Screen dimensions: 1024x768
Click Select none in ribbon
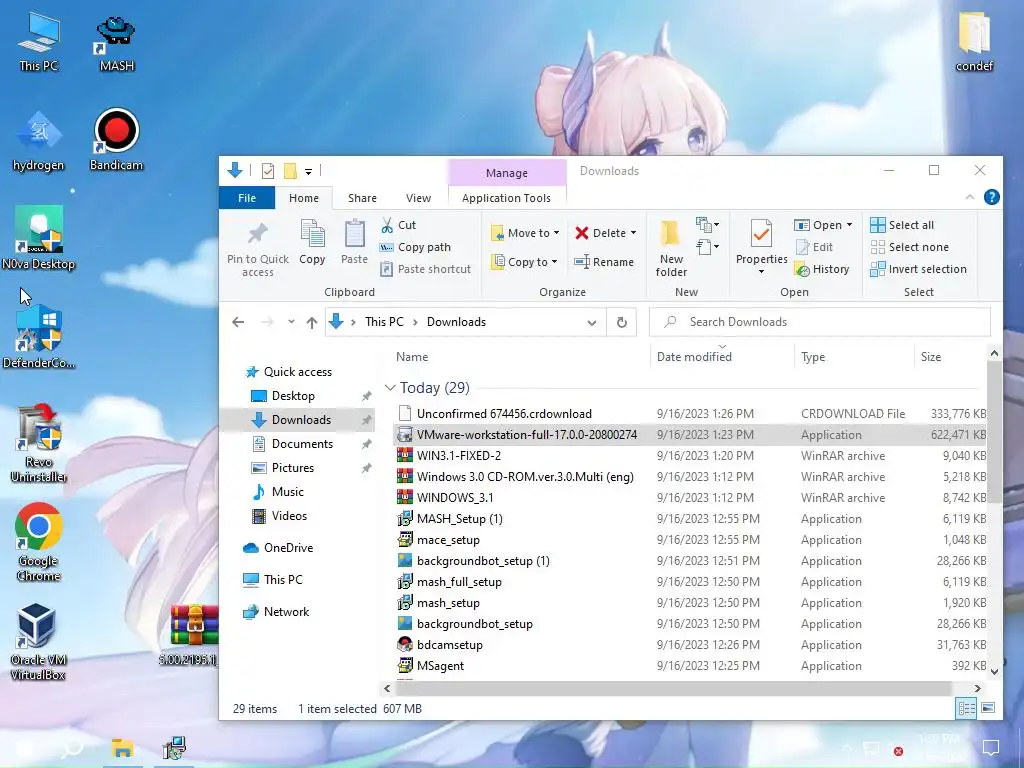tap(910, 248)
